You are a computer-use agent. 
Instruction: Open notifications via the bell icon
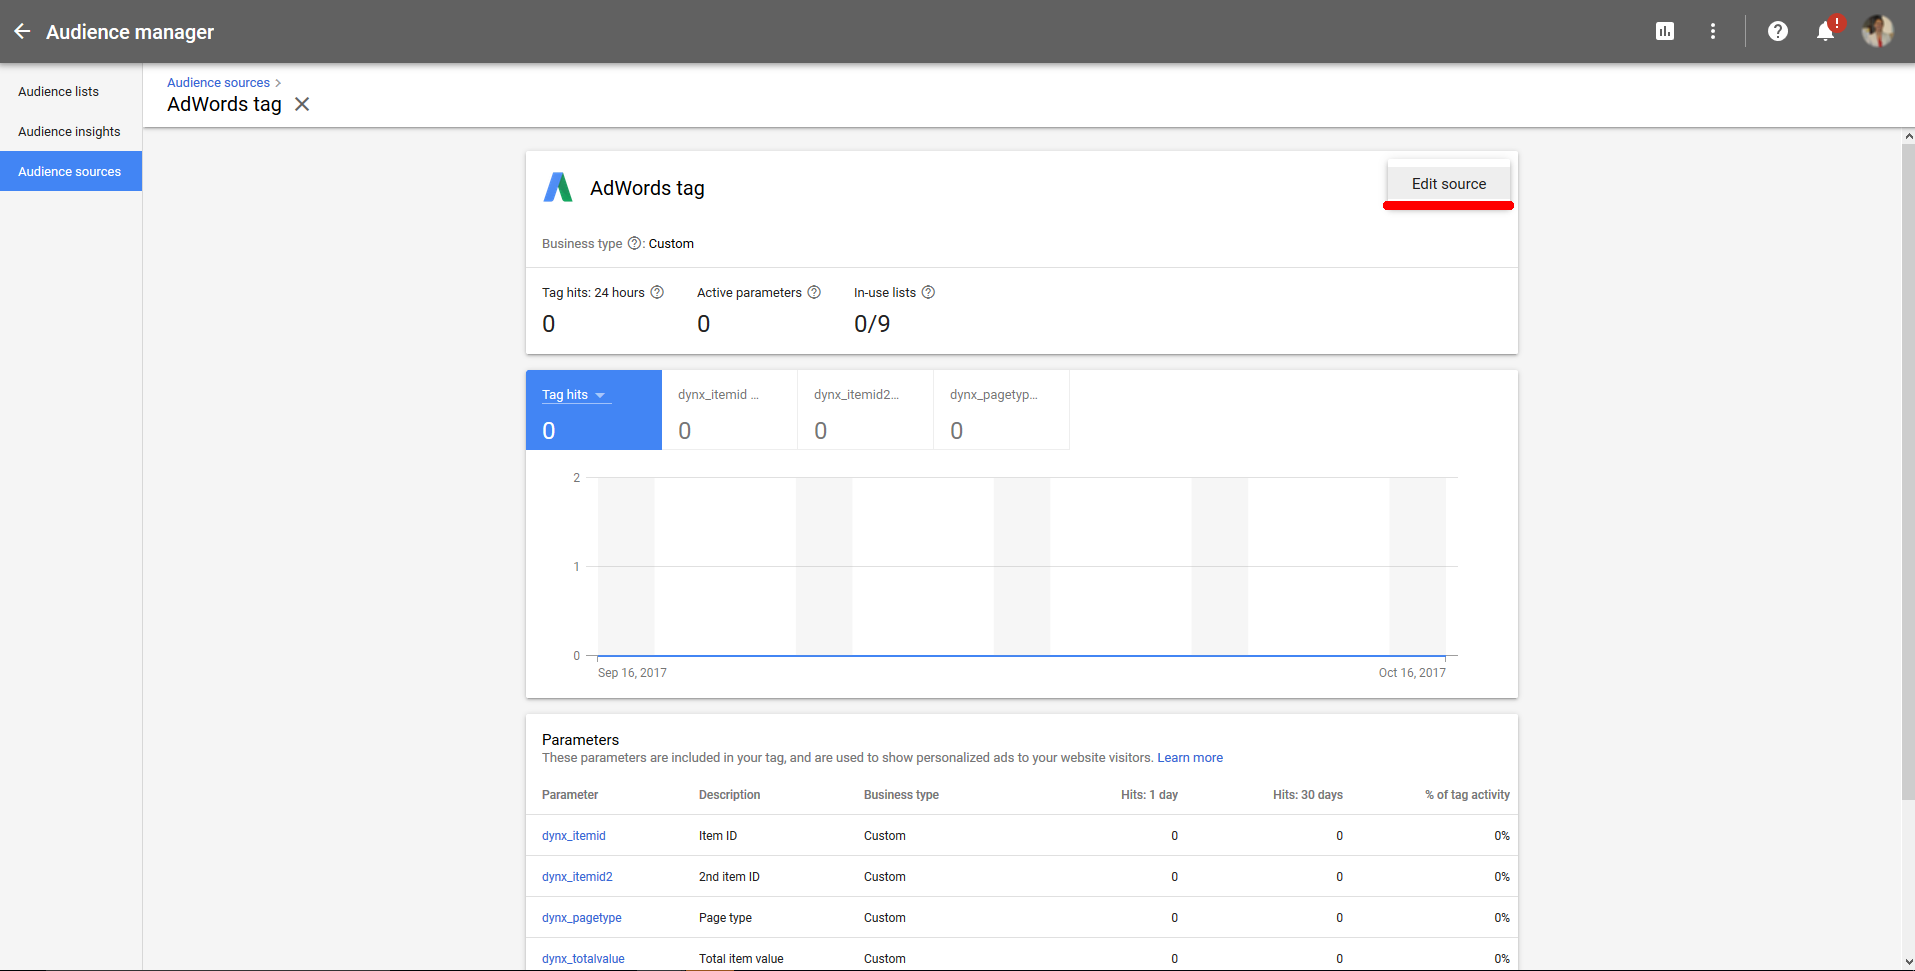[x=1824, y=31]
